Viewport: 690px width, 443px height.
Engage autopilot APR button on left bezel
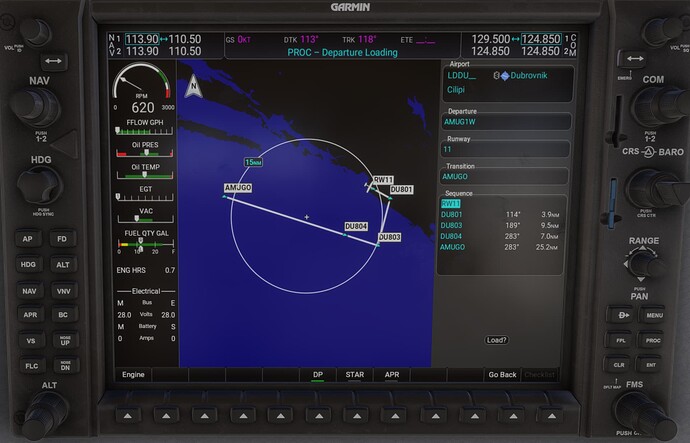(x=30, y=315)
